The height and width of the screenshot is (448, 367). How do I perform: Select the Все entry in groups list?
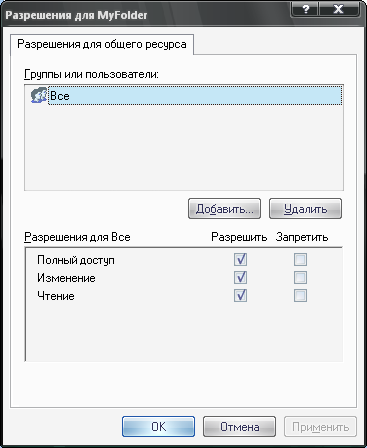pos(195,96)
